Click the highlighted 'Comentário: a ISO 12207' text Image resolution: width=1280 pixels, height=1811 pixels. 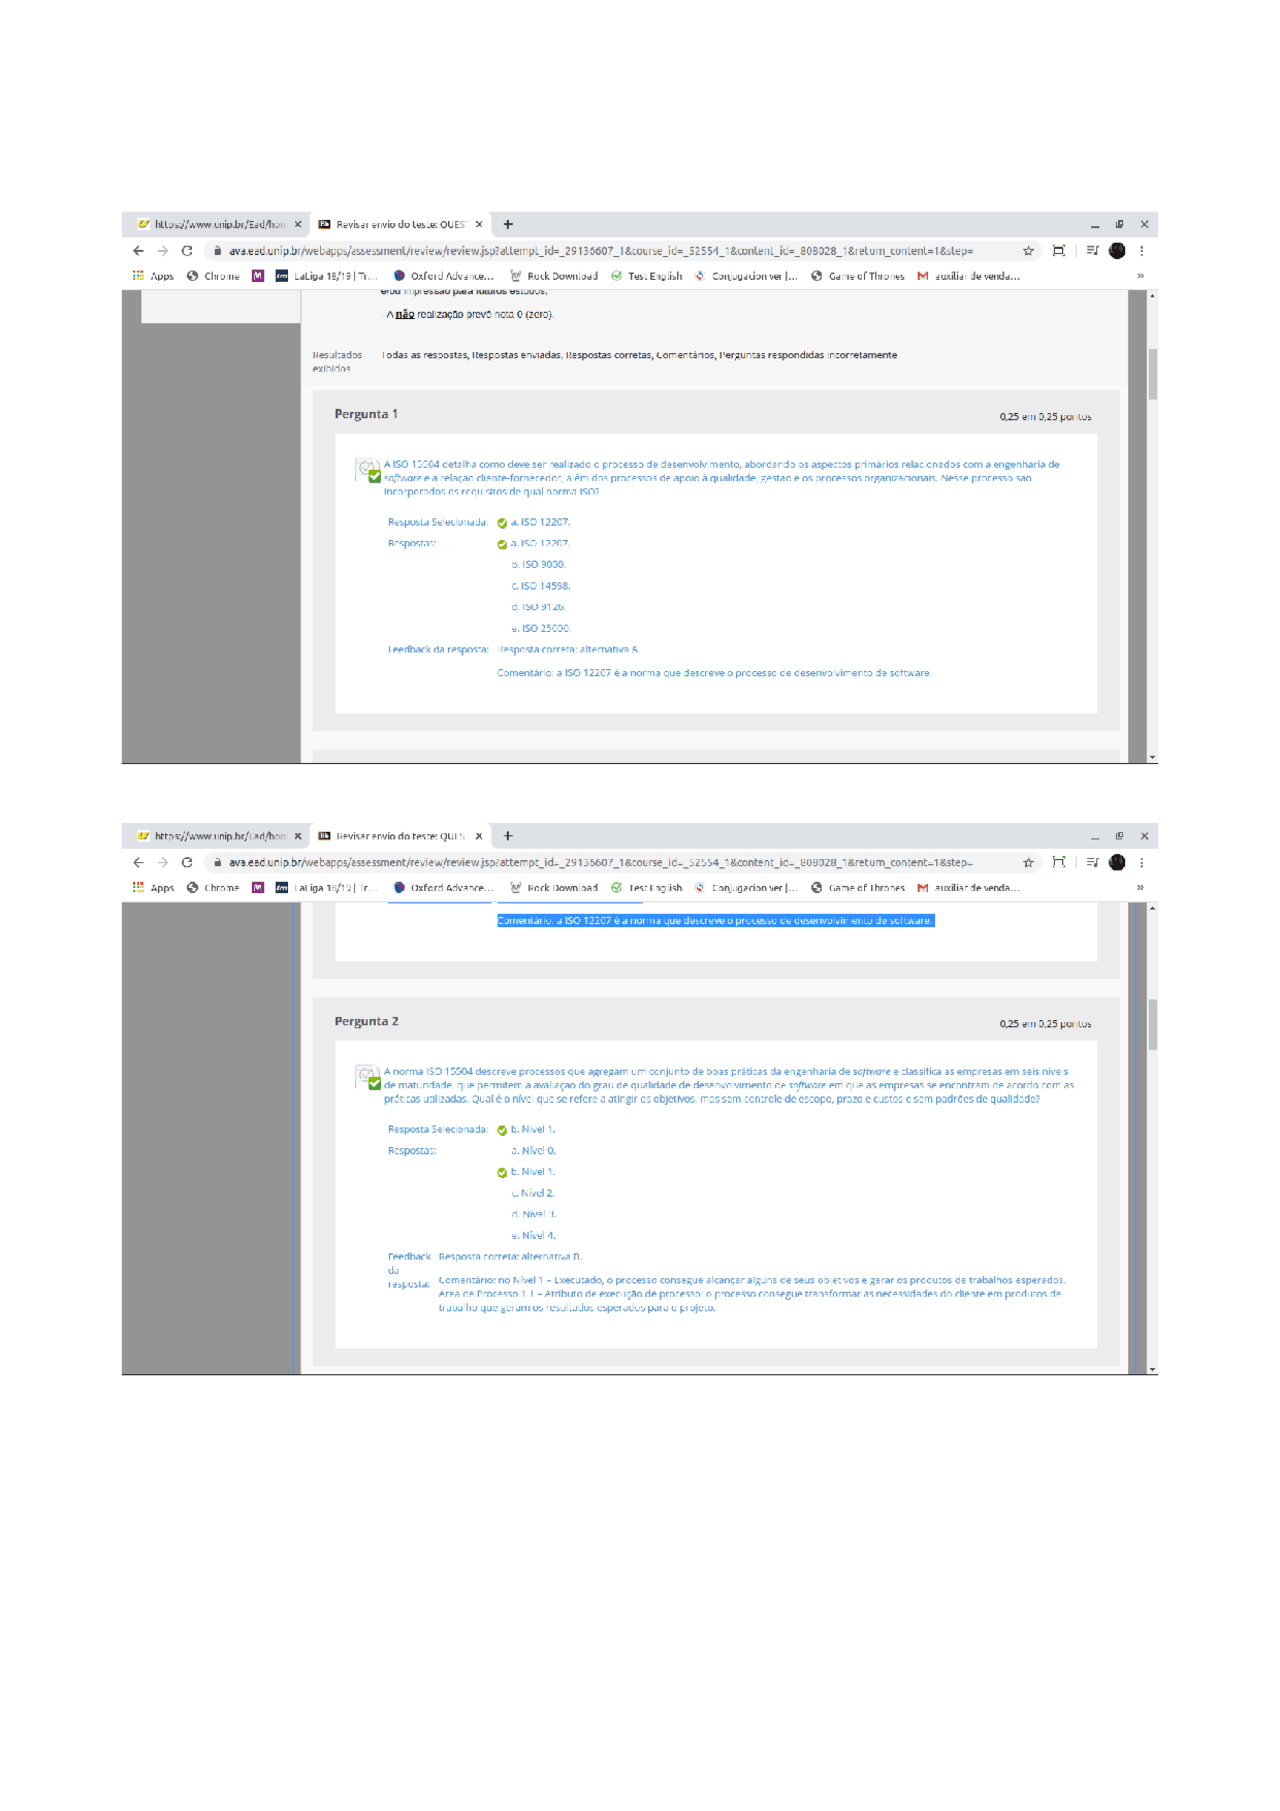click(x=715, y=920)
